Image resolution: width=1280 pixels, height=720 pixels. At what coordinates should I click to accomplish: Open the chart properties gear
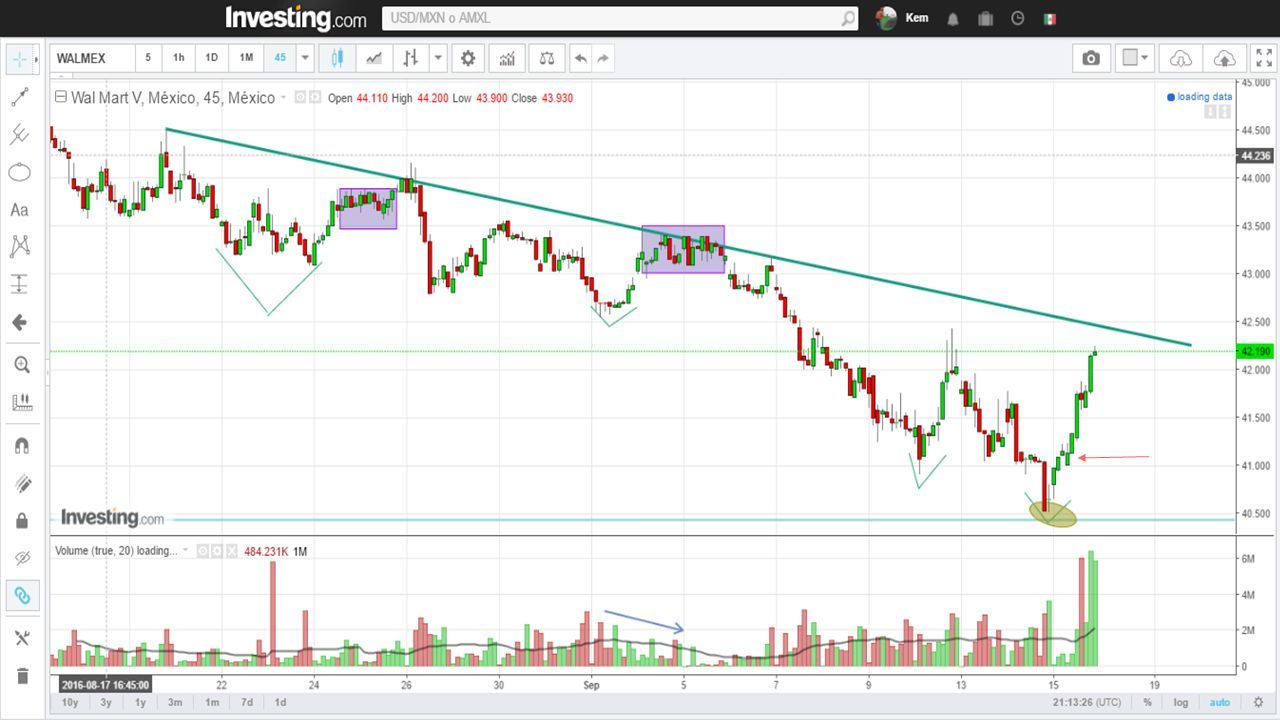(468, 58)
